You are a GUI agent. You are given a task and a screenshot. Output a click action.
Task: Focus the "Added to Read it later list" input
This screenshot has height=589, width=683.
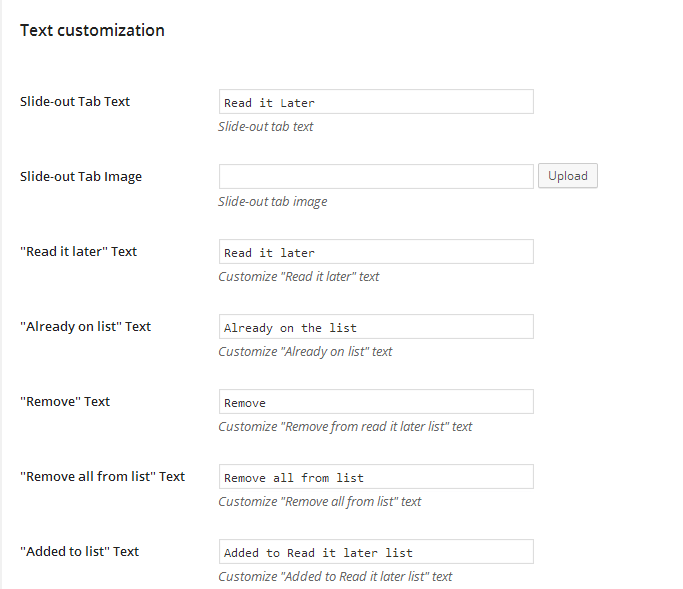pyautogui.click(x=376, y=552)
